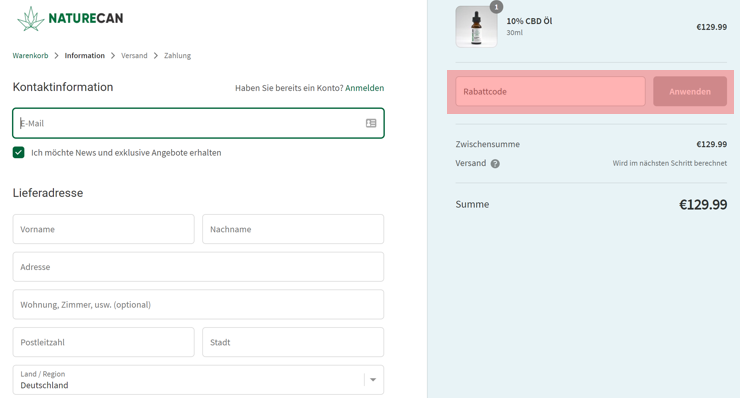This screenshot has height=398, width=740.
Task: Click the 'Wird im nächsten Schritt berechnet' text
Action: pos(670,163)
